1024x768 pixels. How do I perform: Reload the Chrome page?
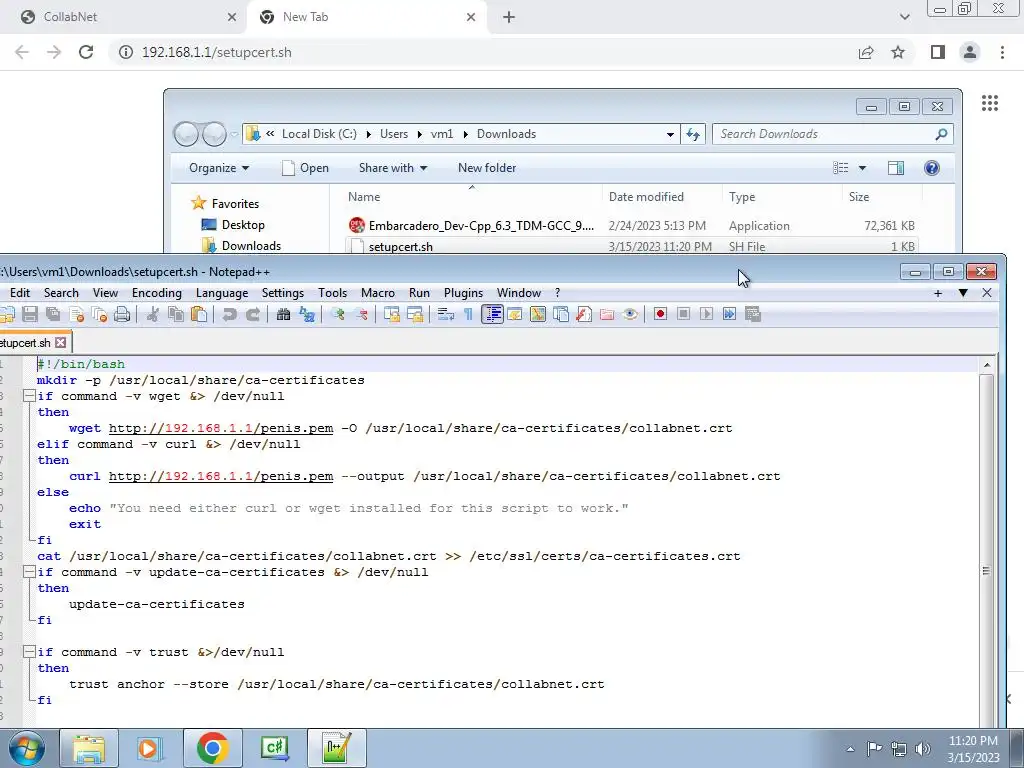86,52
